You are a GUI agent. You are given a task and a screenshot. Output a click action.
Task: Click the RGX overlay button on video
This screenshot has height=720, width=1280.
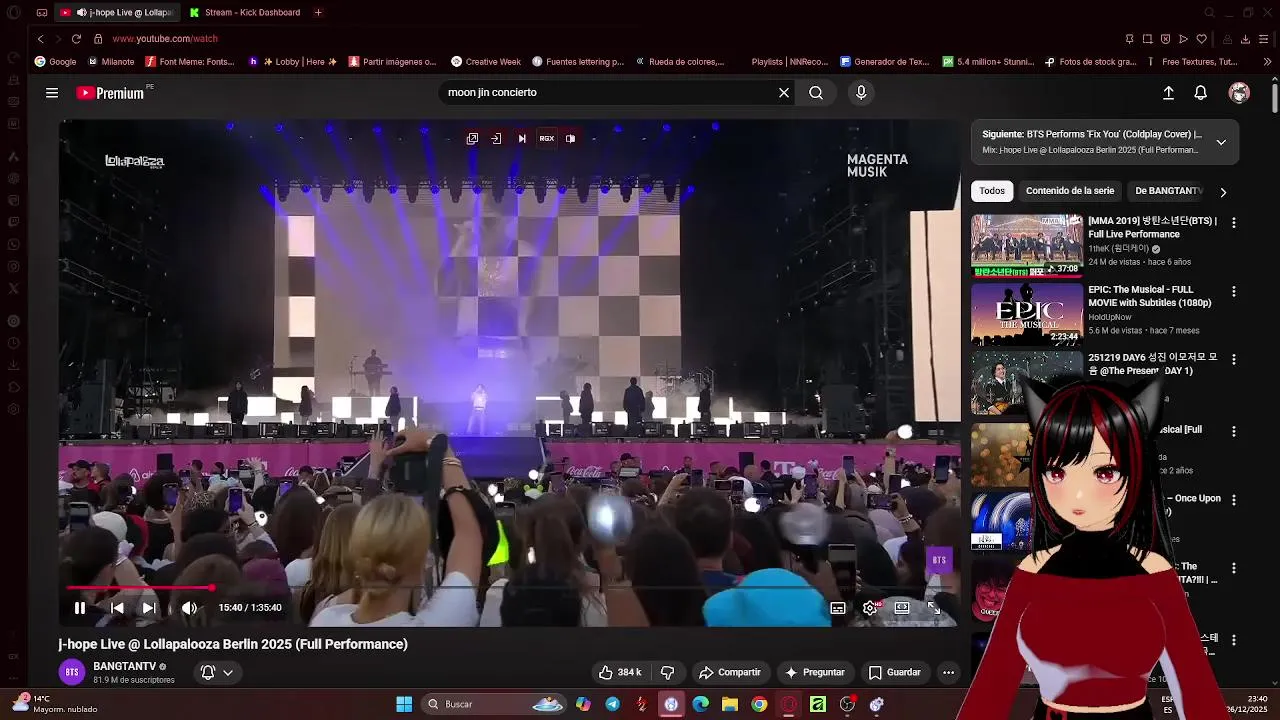pos(546,139)
